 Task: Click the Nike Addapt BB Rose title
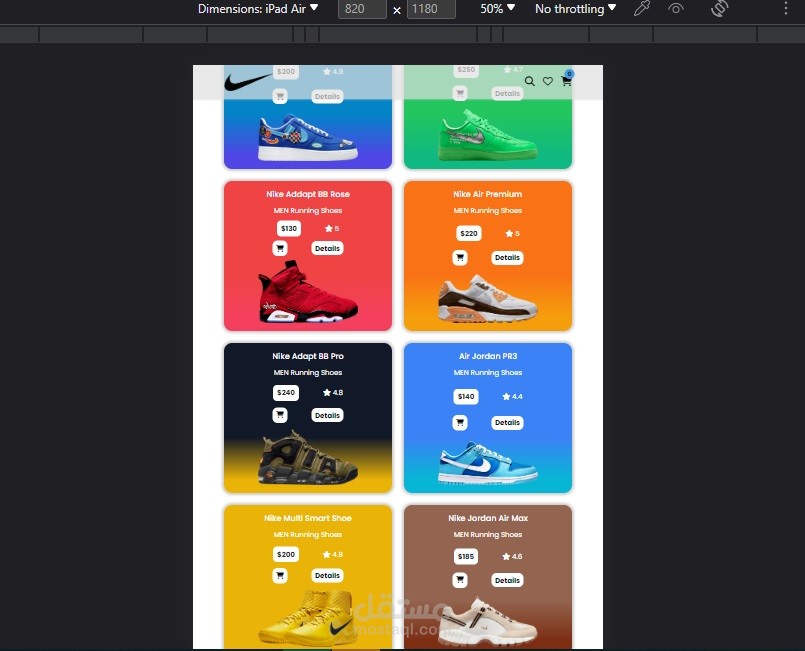click(308, 194)
